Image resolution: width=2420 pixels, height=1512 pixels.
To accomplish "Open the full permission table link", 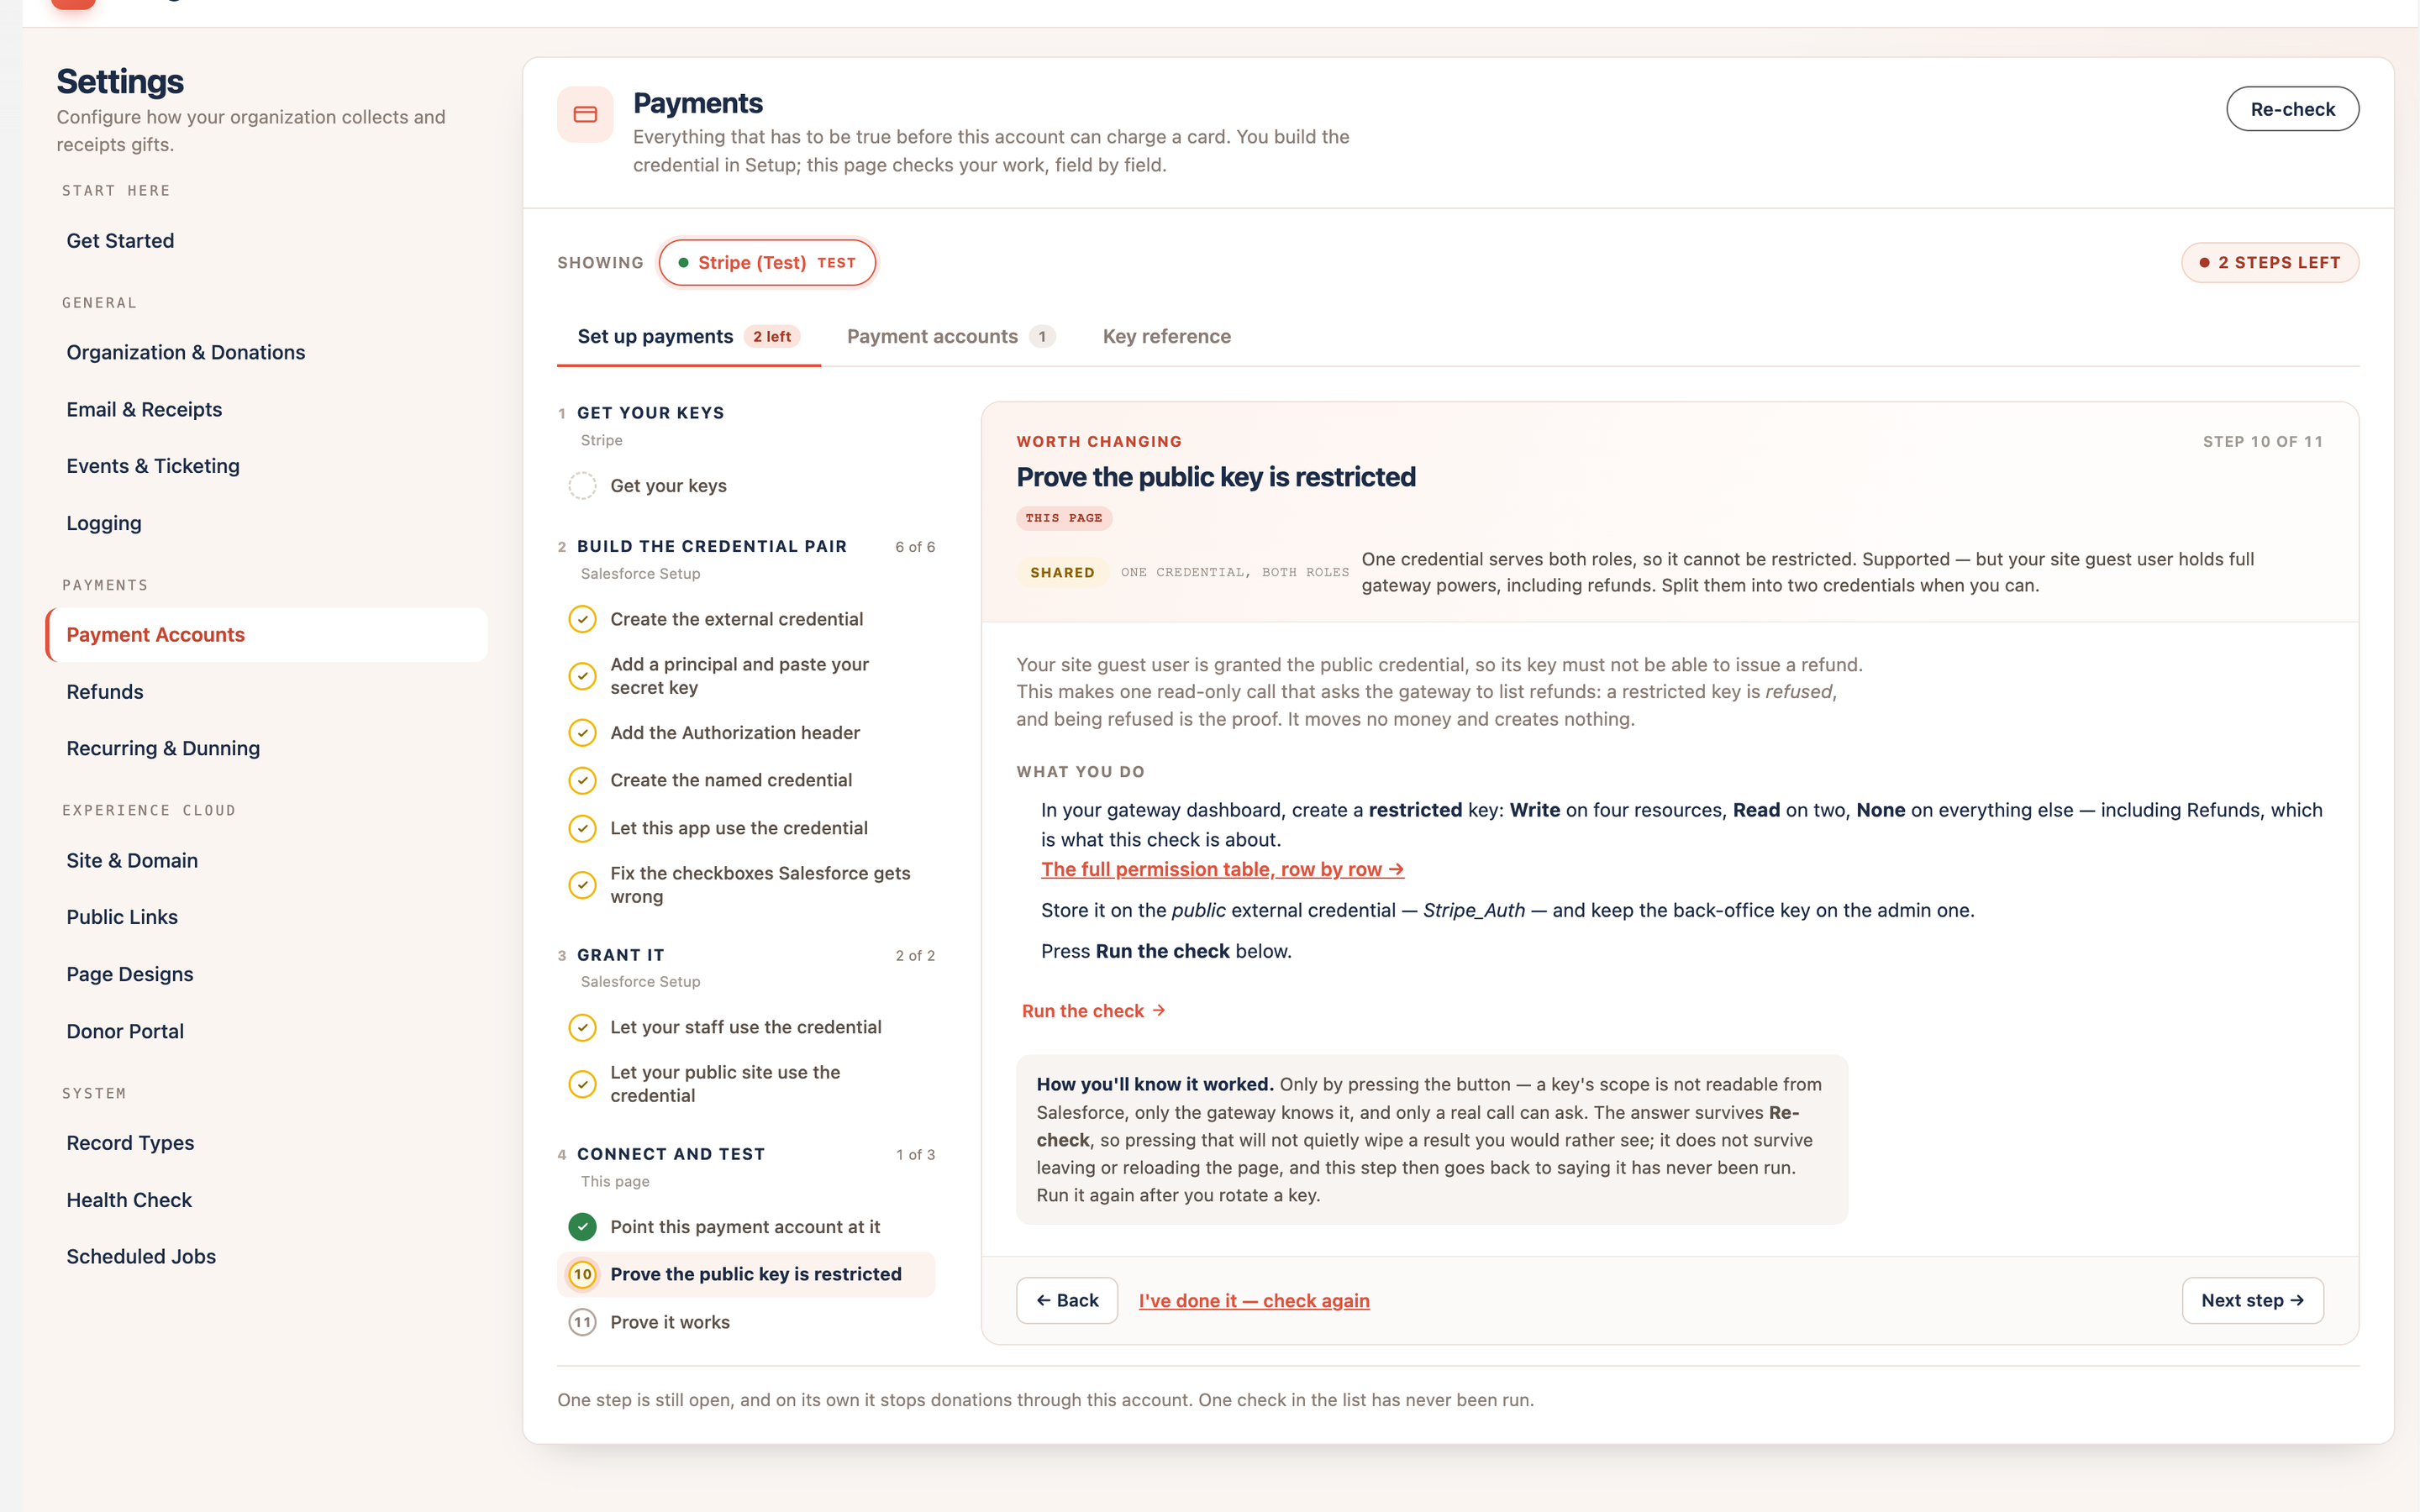I will pos(1222,870).
